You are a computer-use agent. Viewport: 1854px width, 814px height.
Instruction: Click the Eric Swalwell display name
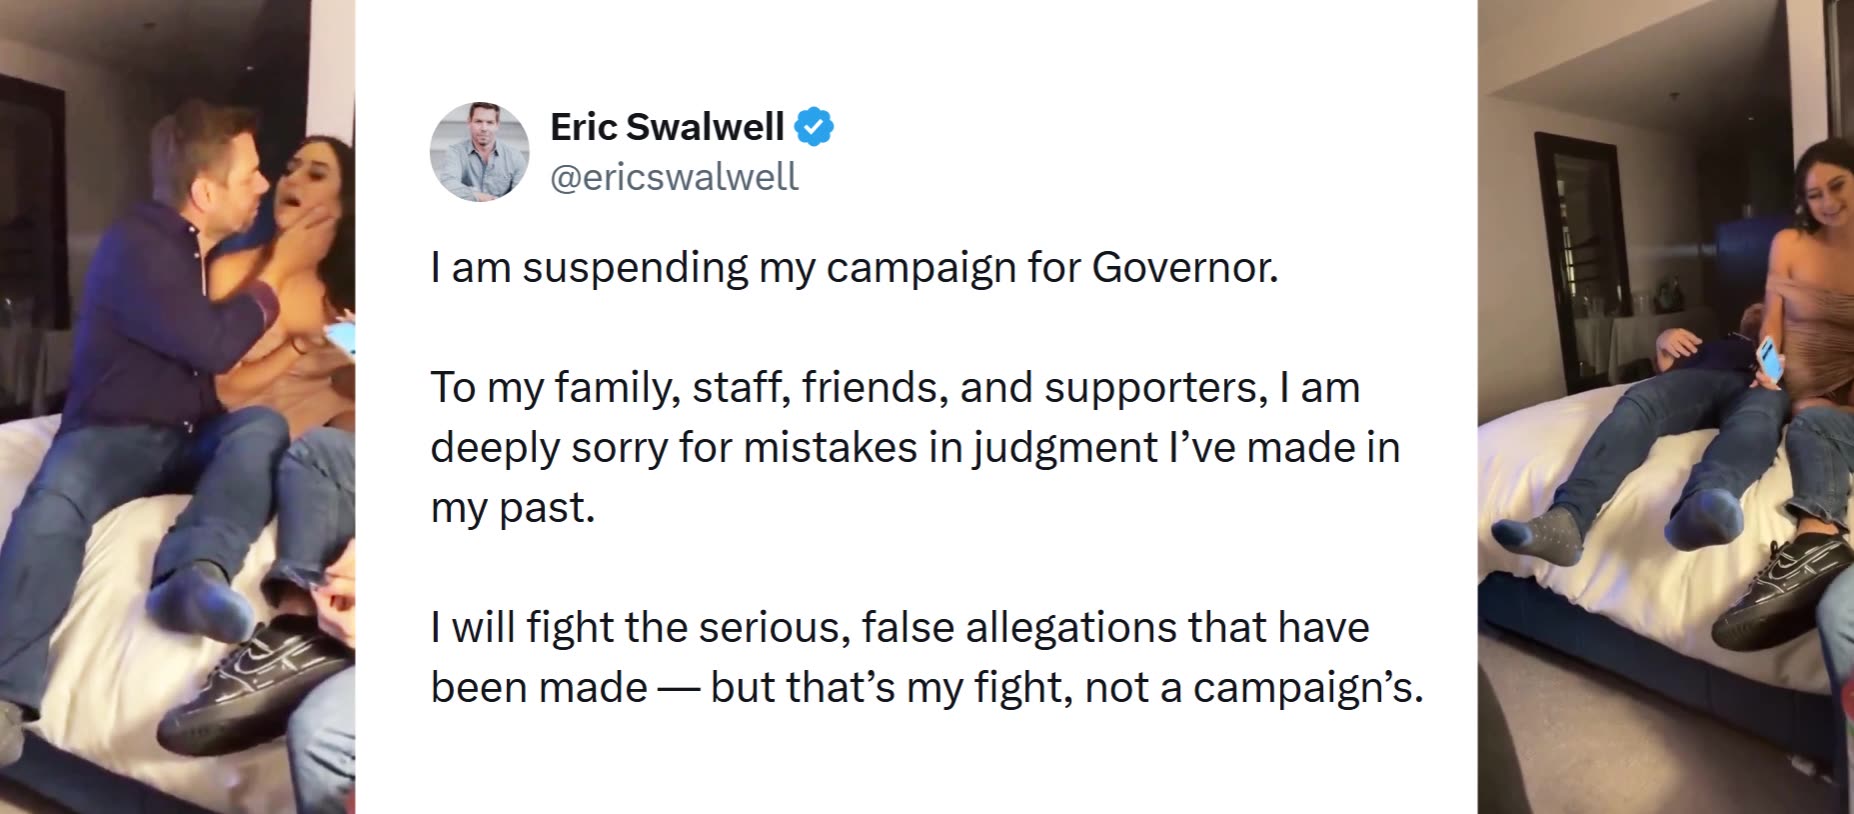[x=667, y=127]
